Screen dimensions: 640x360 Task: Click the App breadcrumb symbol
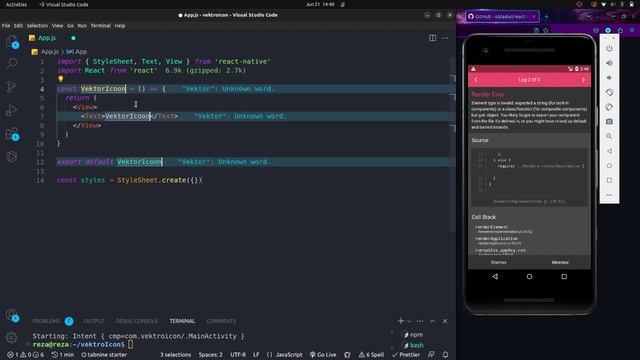click(77, 52)
